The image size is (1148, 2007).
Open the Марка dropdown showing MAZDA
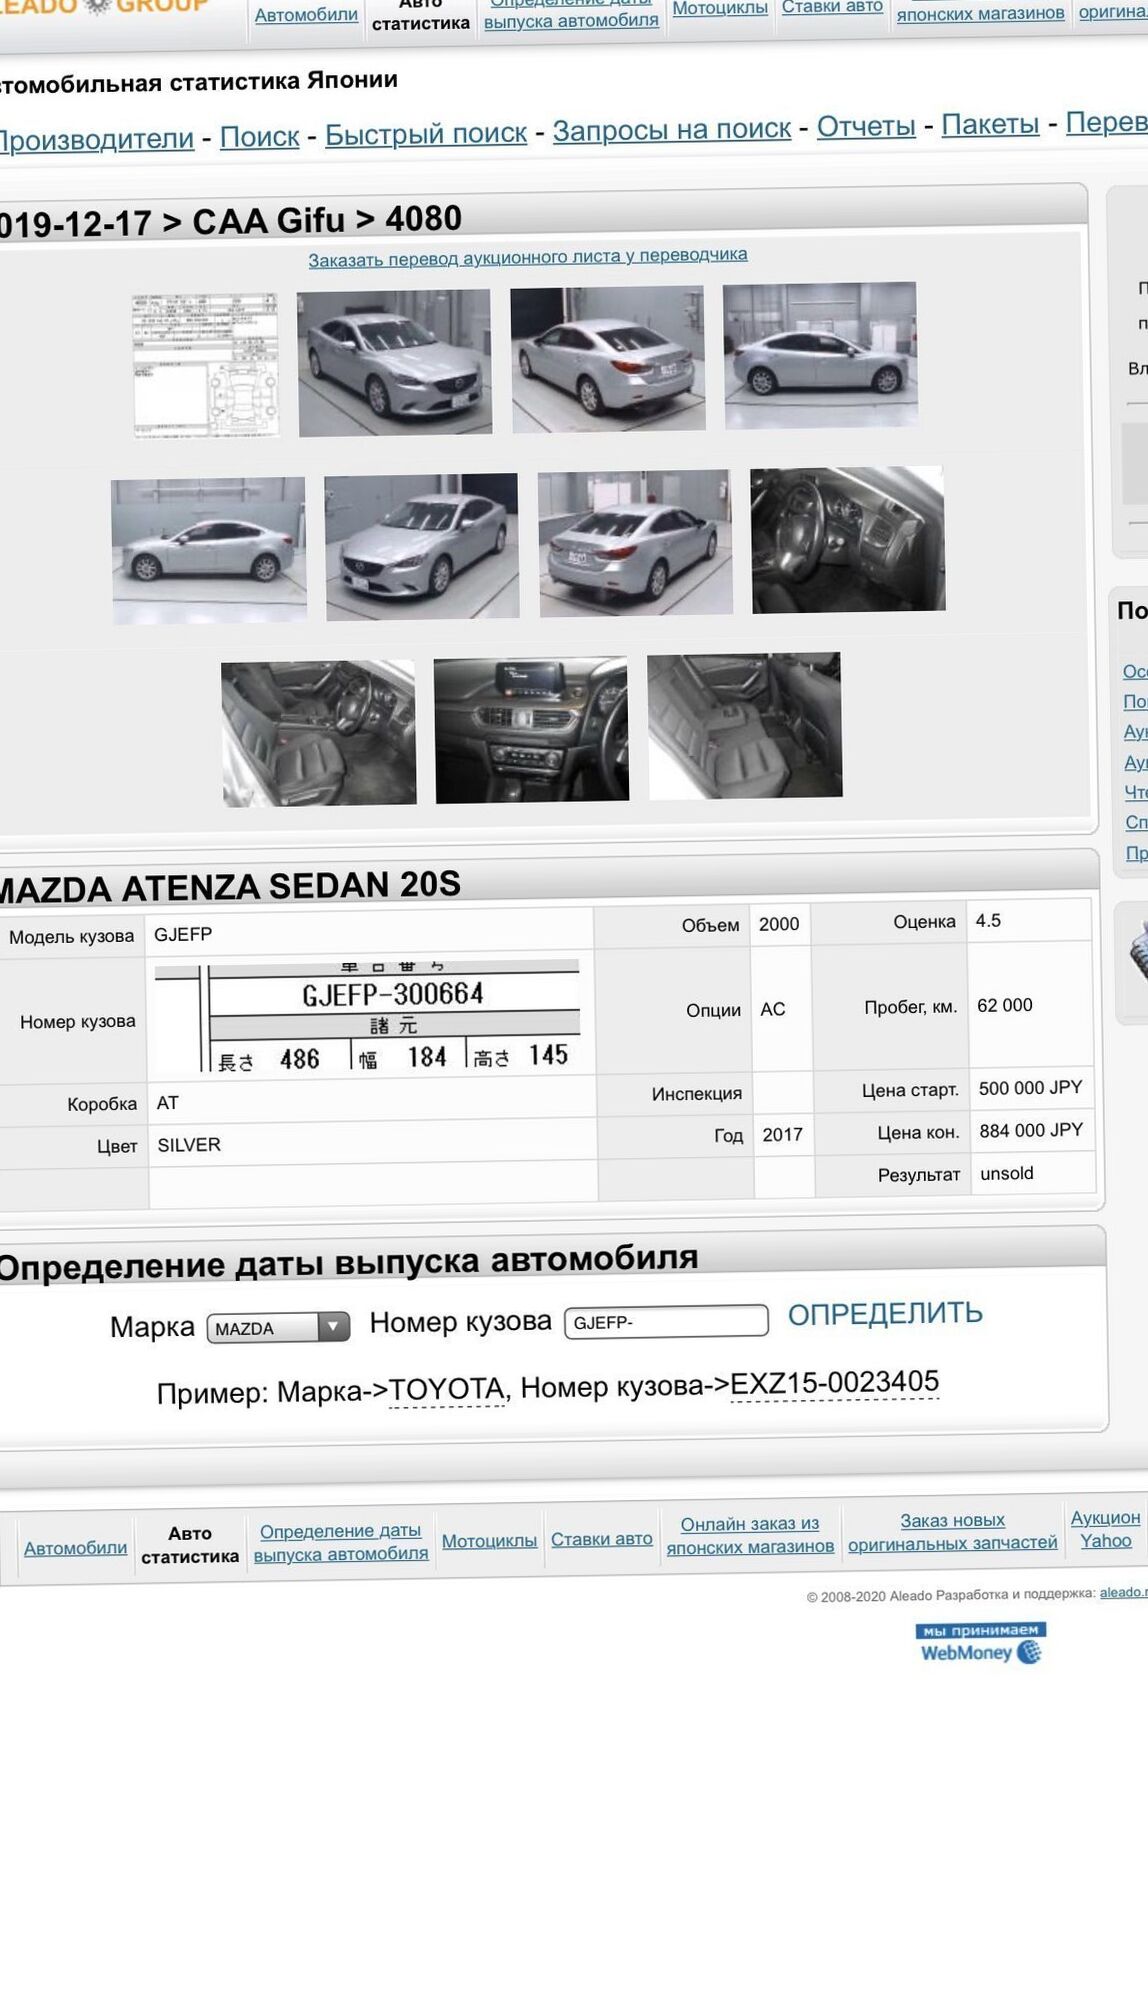point(278,1327)
